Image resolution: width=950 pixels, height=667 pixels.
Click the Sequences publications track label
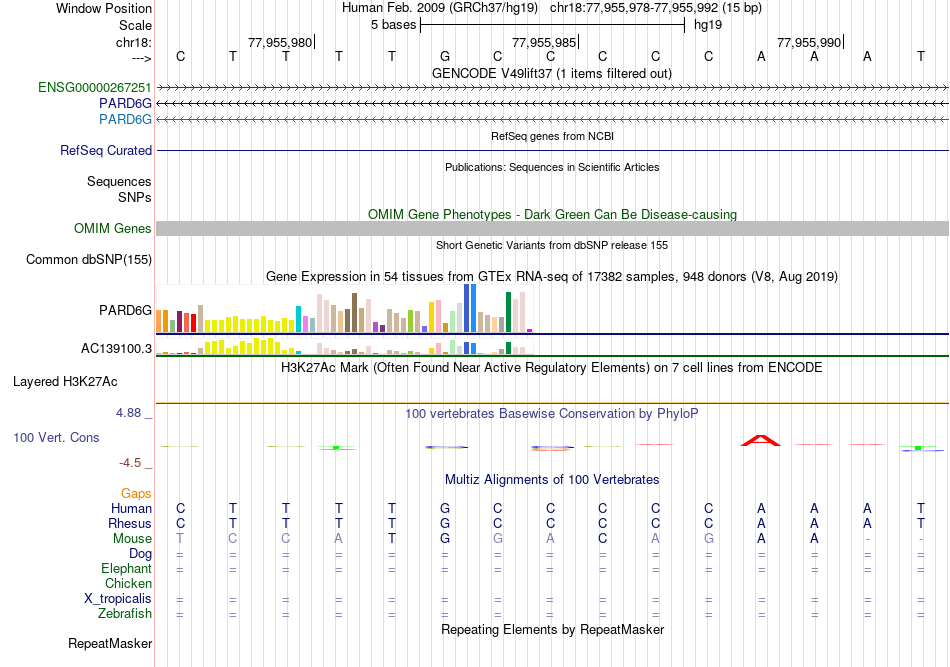point(119,181)
